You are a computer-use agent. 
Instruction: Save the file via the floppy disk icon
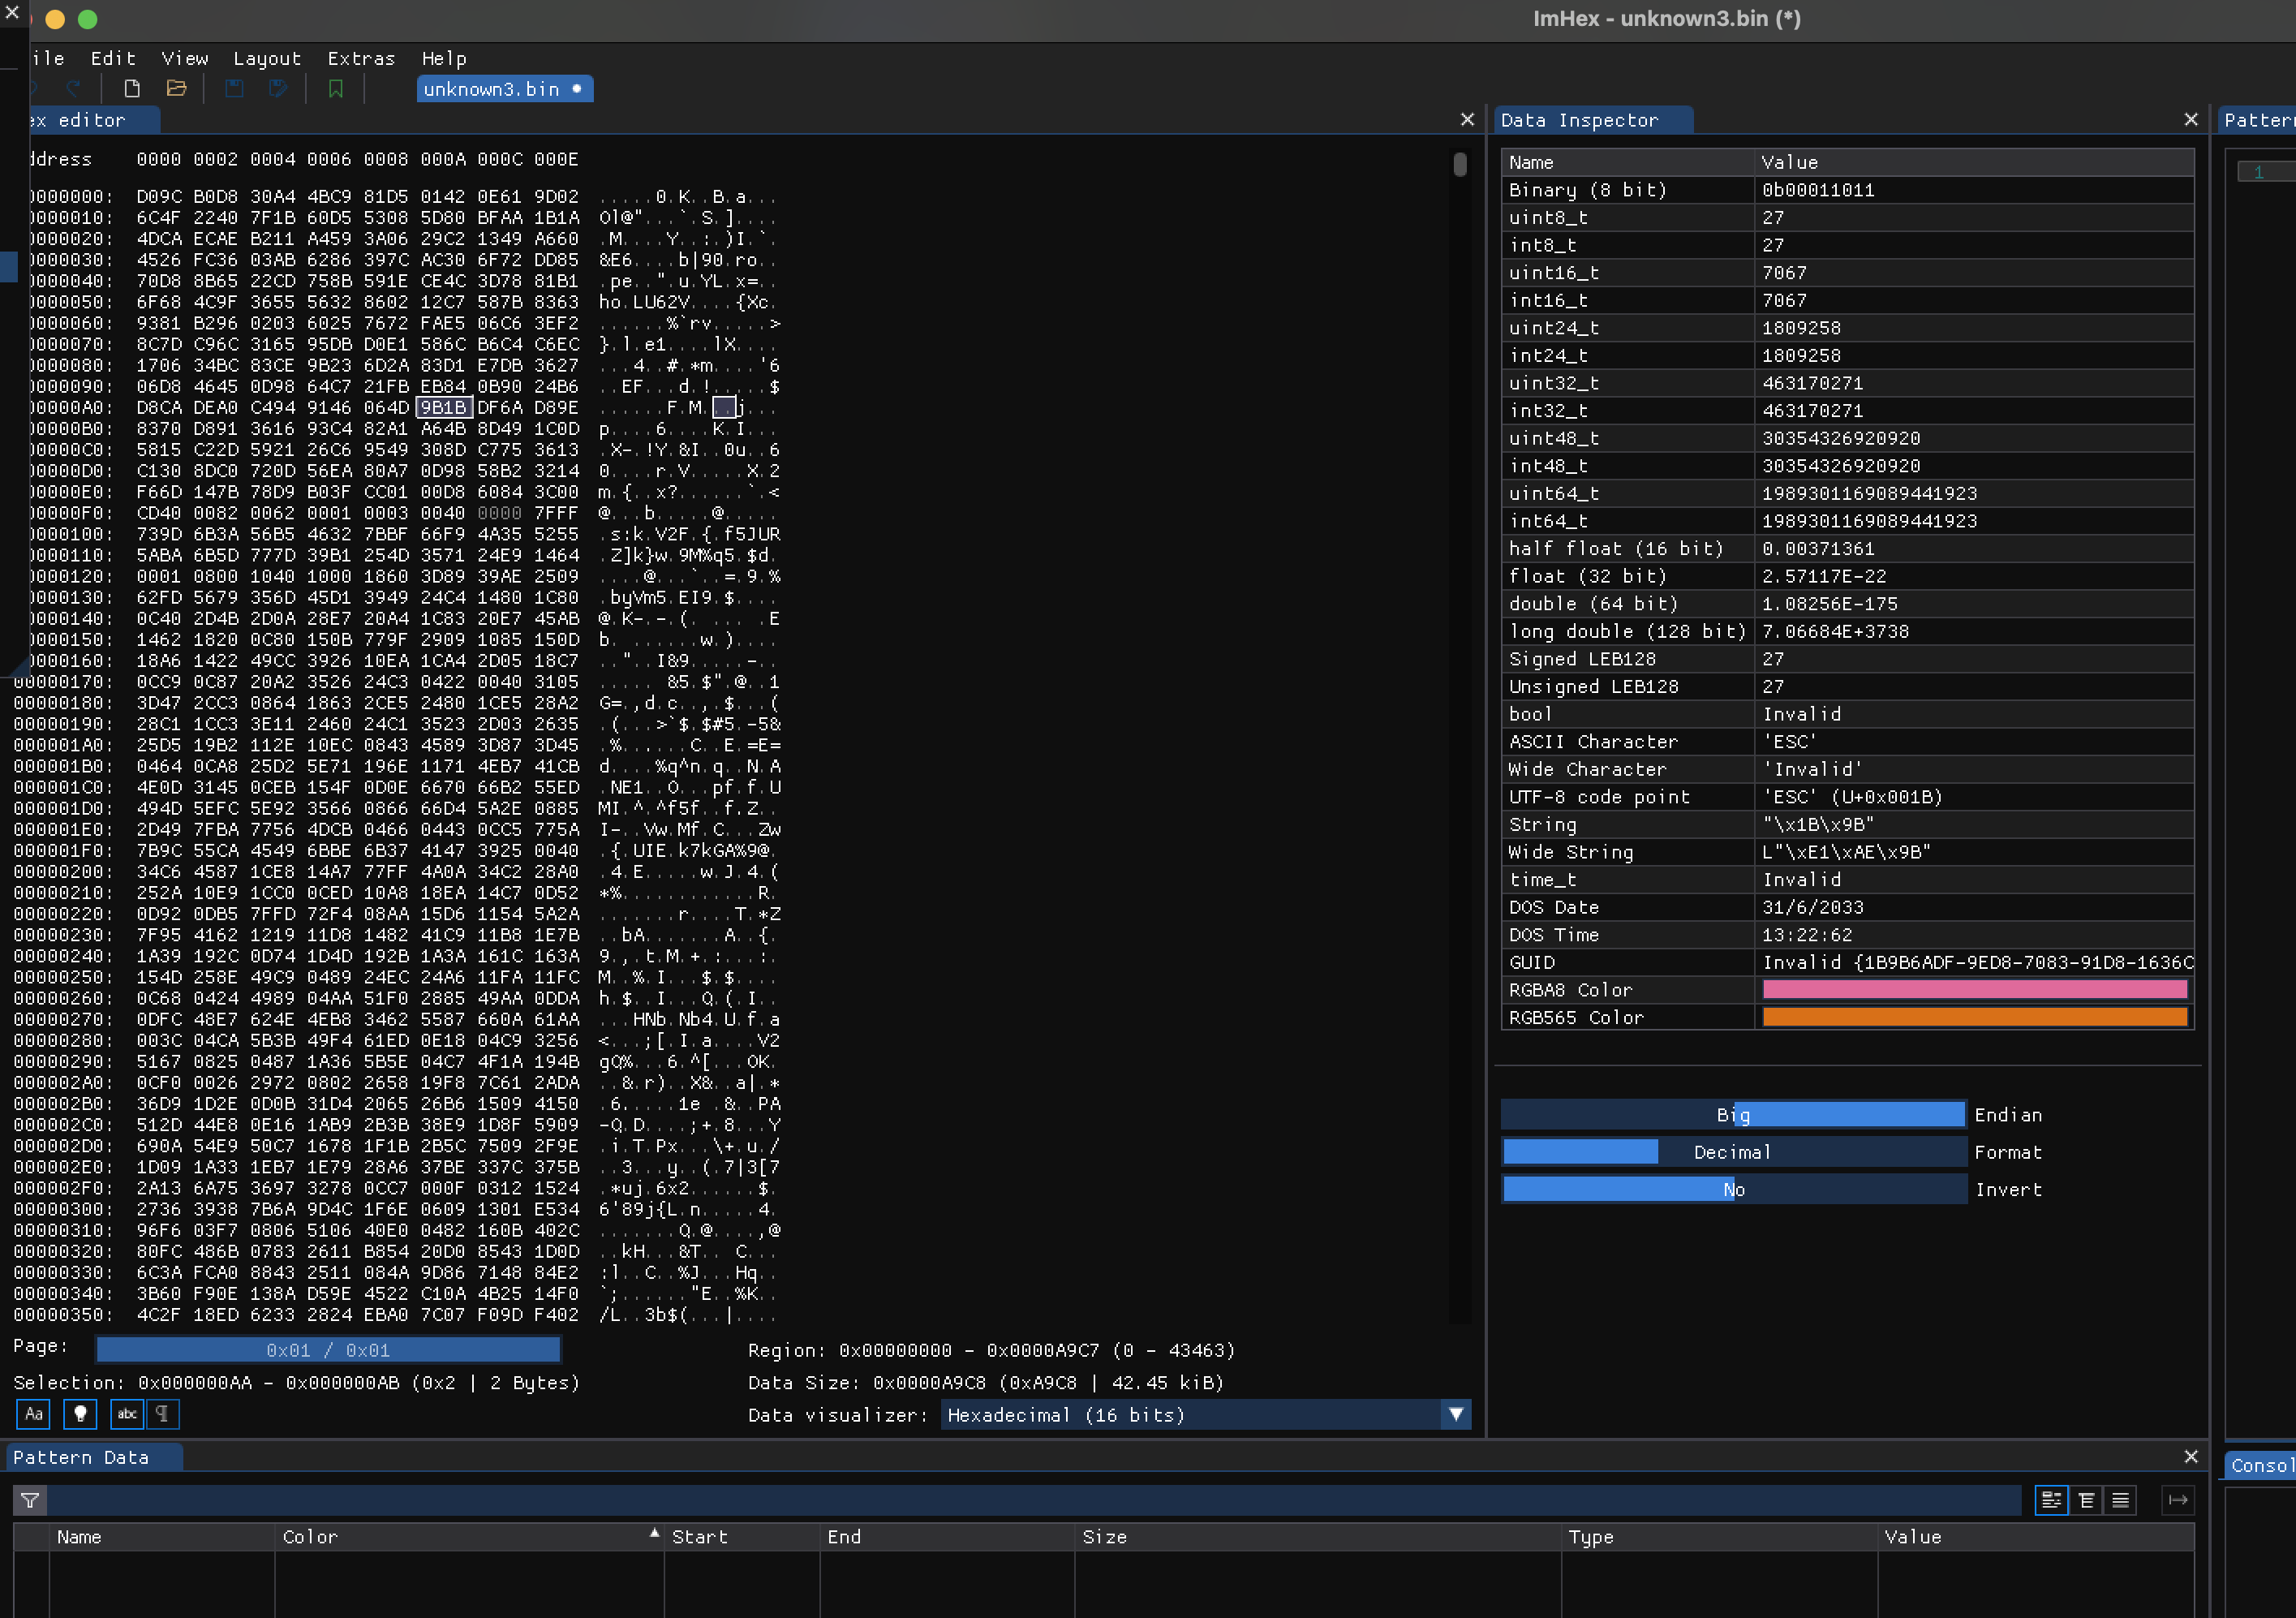coord(236,88)
